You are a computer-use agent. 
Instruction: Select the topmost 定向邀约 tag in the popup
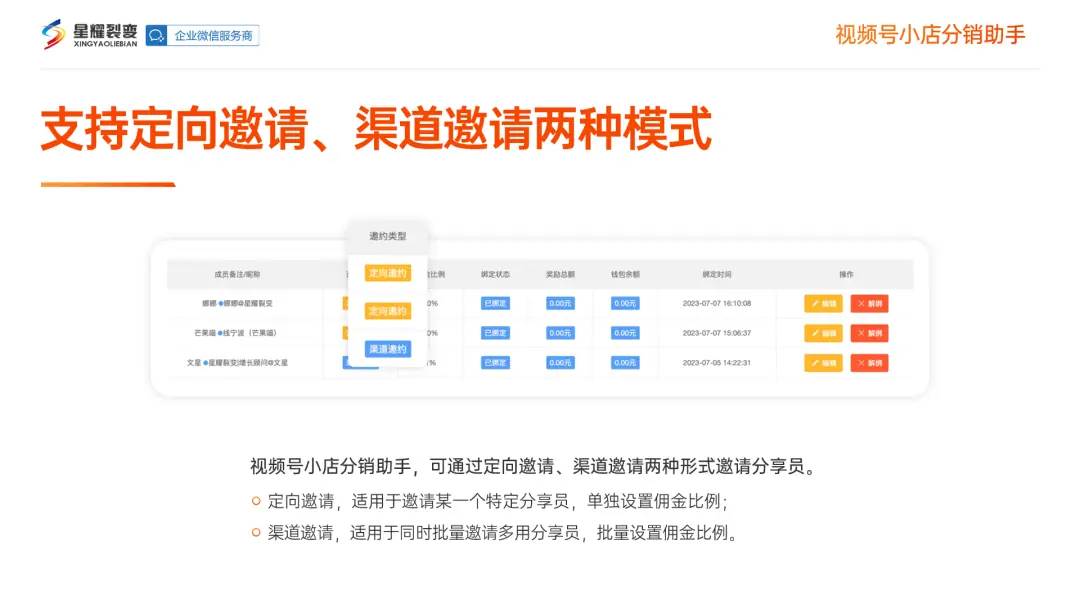point(388,273)
